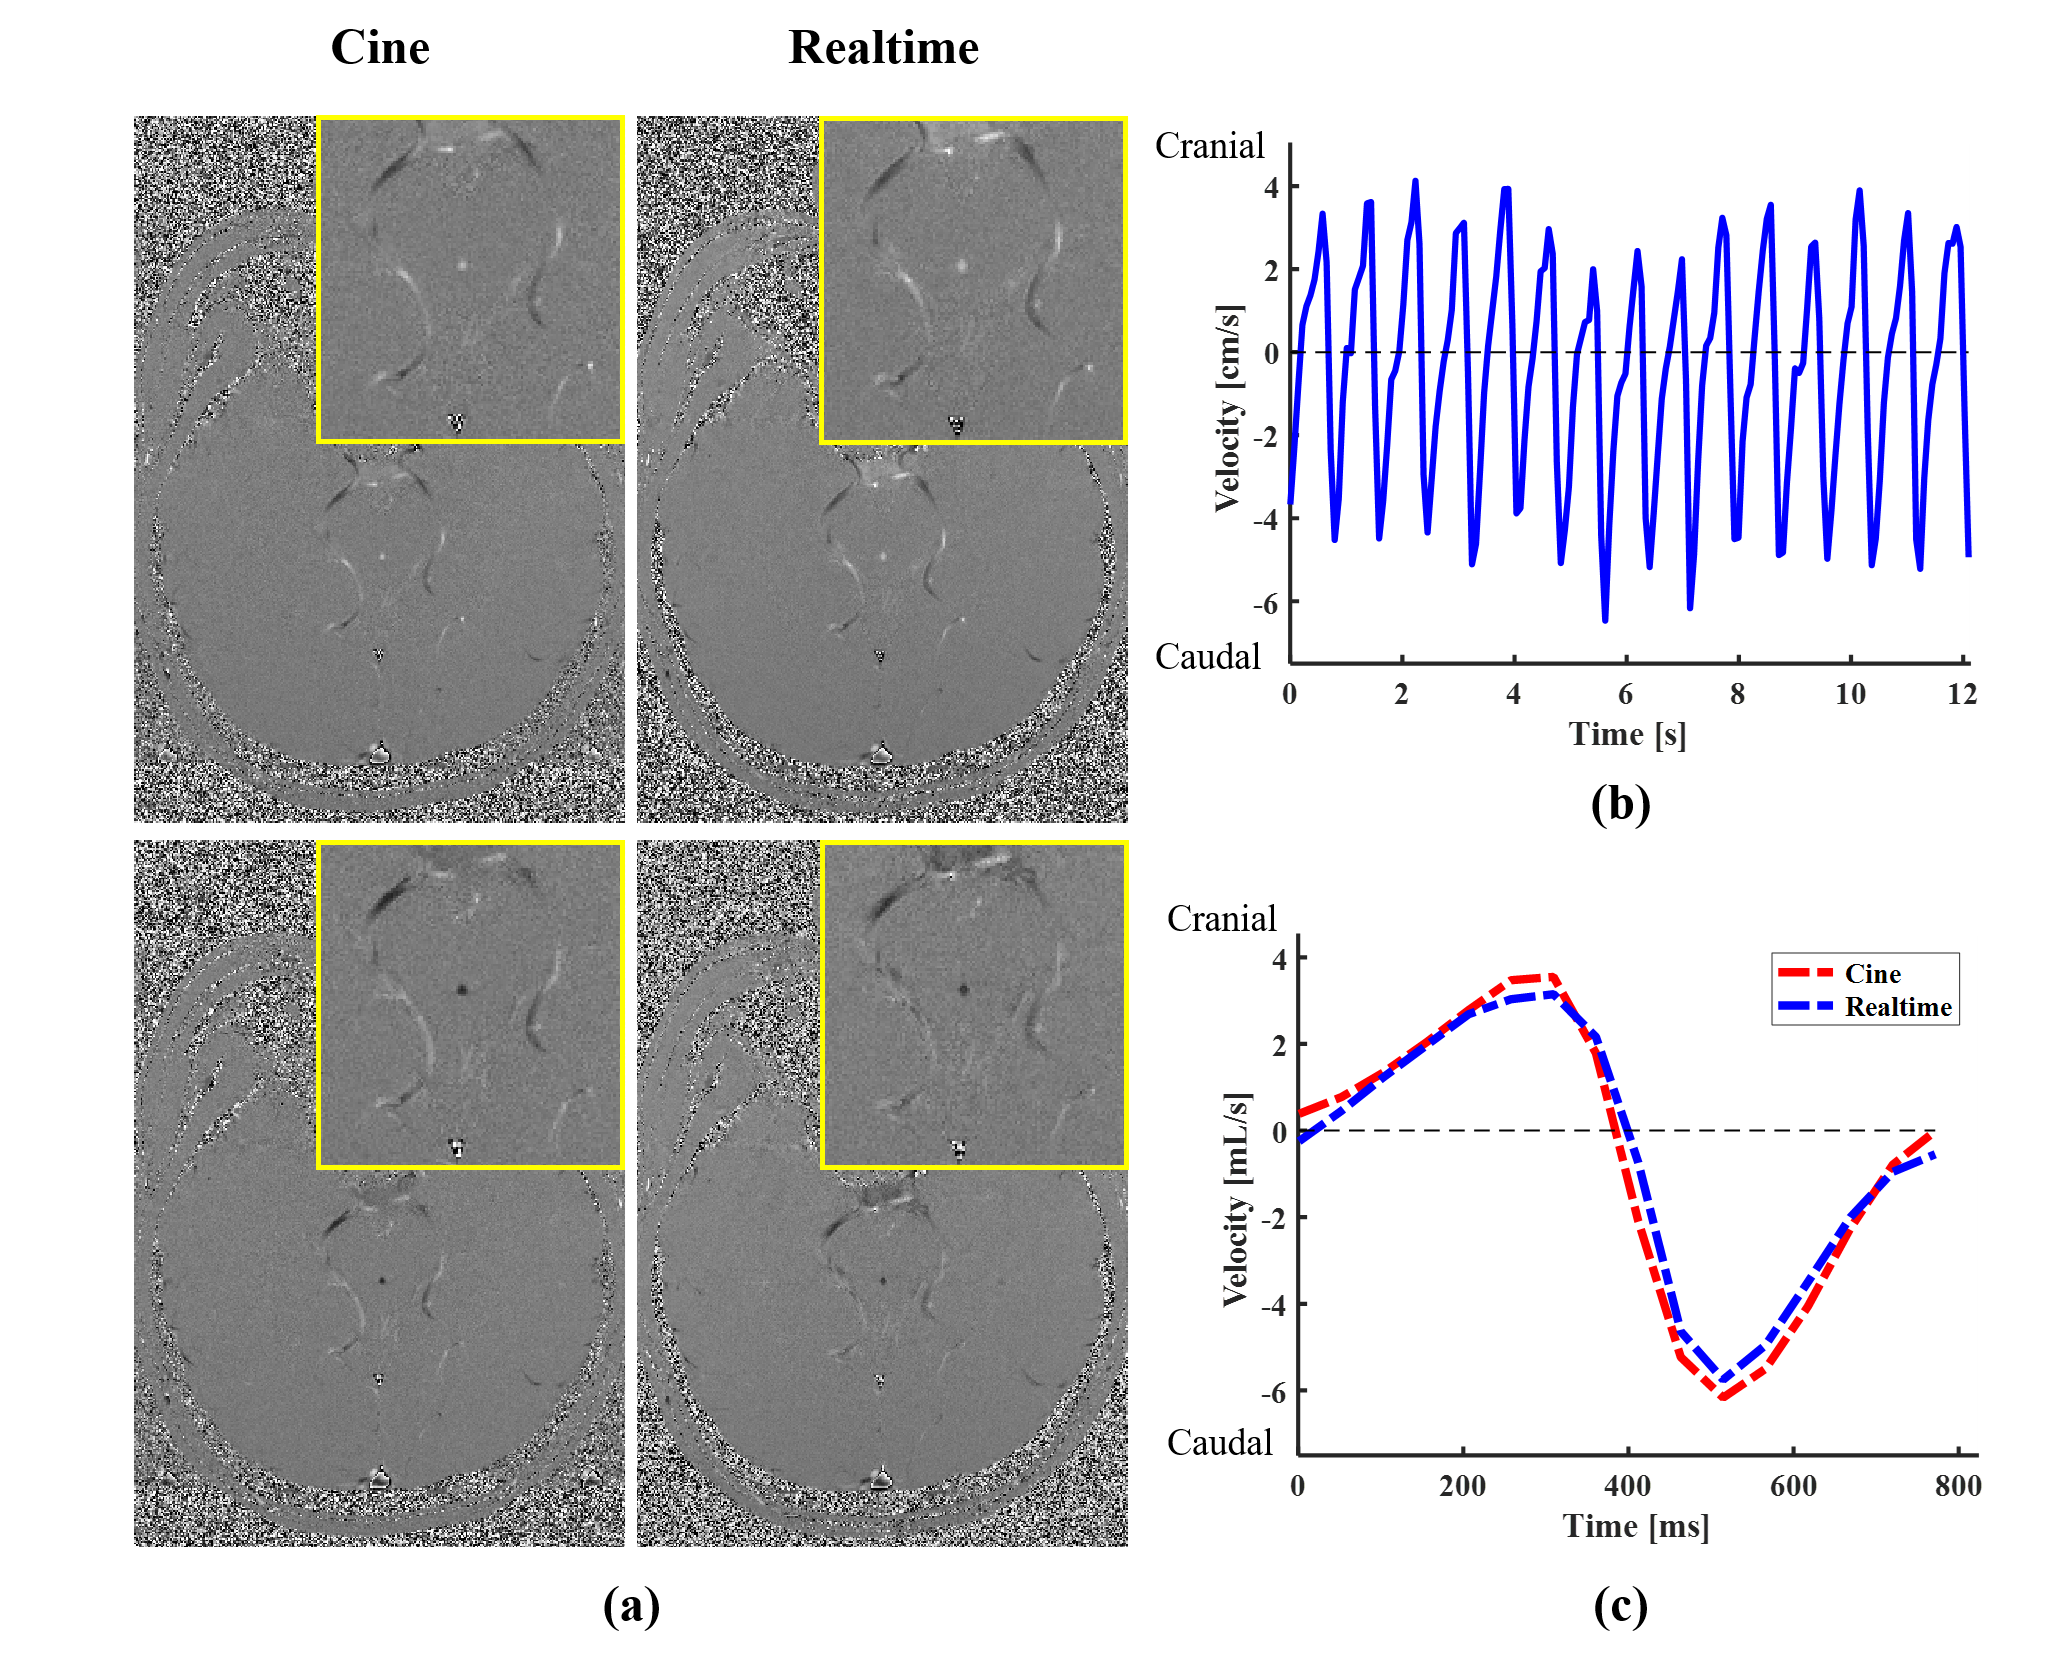Click the bright center dot in top-left inset
Image resolution: width=2059 pixels, height=1662 pixels.
(x=462, y=266)
